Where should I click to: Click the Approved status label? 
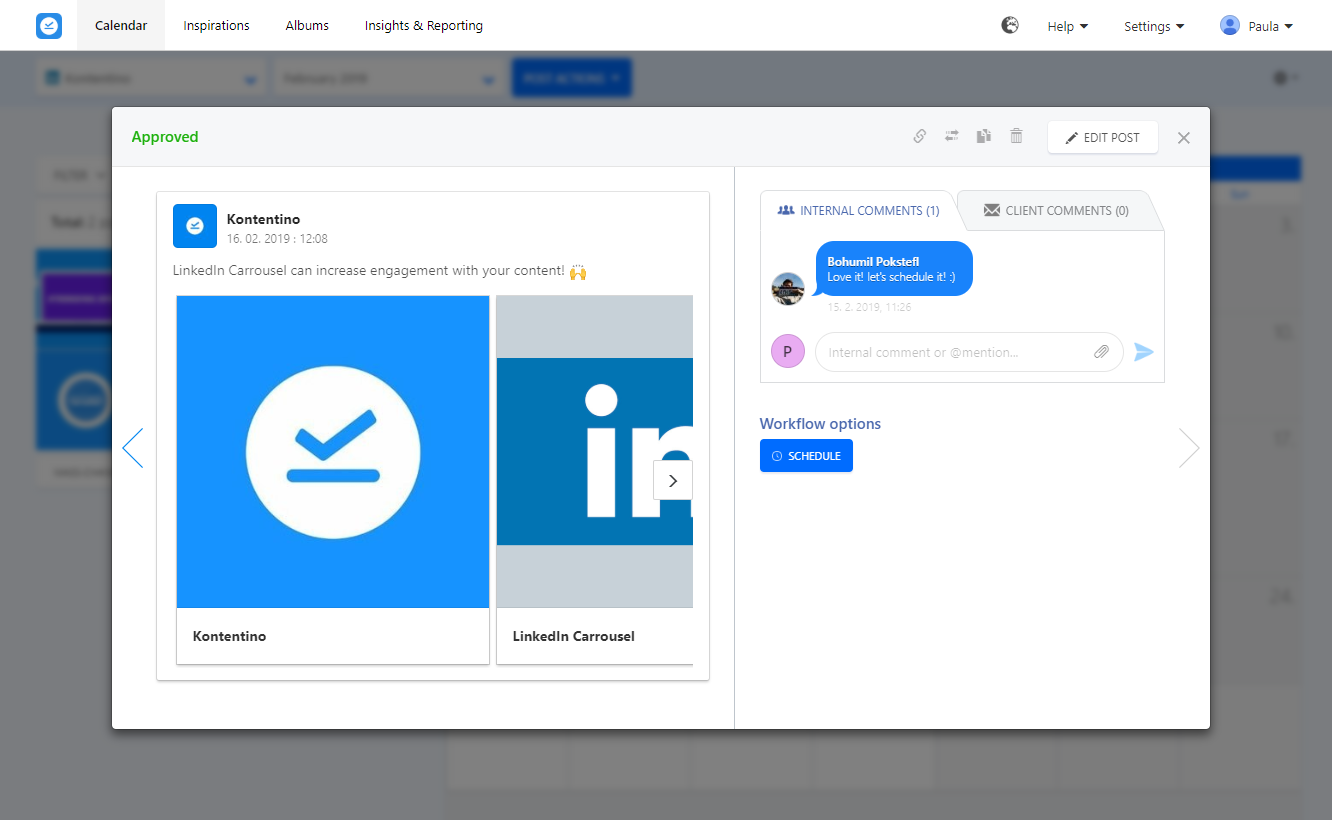coord(165,137)
